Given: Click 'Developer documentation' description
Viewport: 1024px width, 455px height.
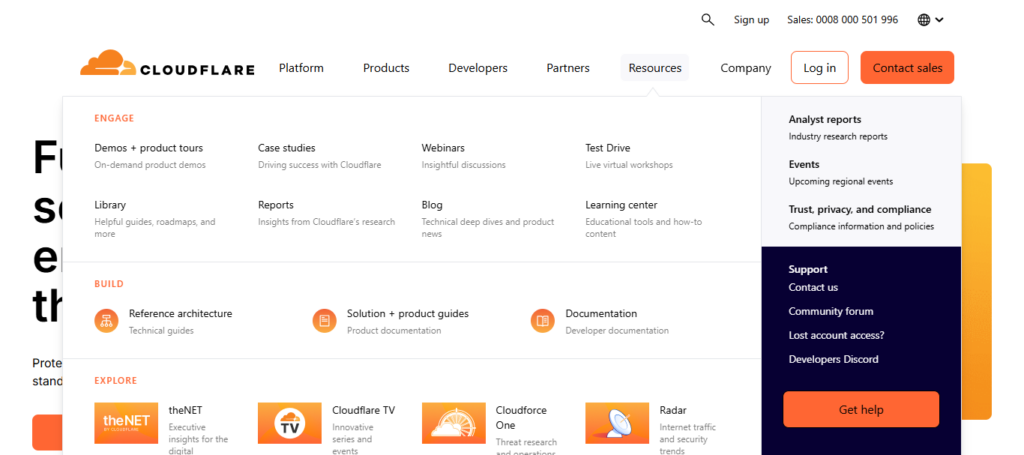Looking at the screenshot, I should click(617, 331).
